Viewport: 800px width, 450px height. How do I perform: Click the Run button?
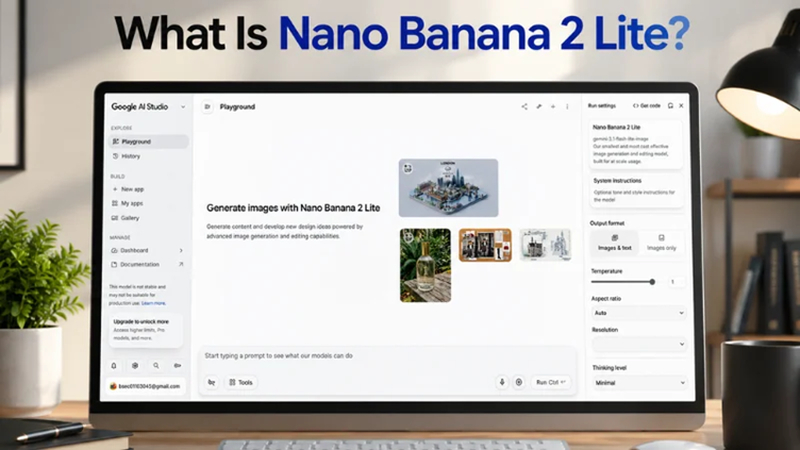coord(551,382)
